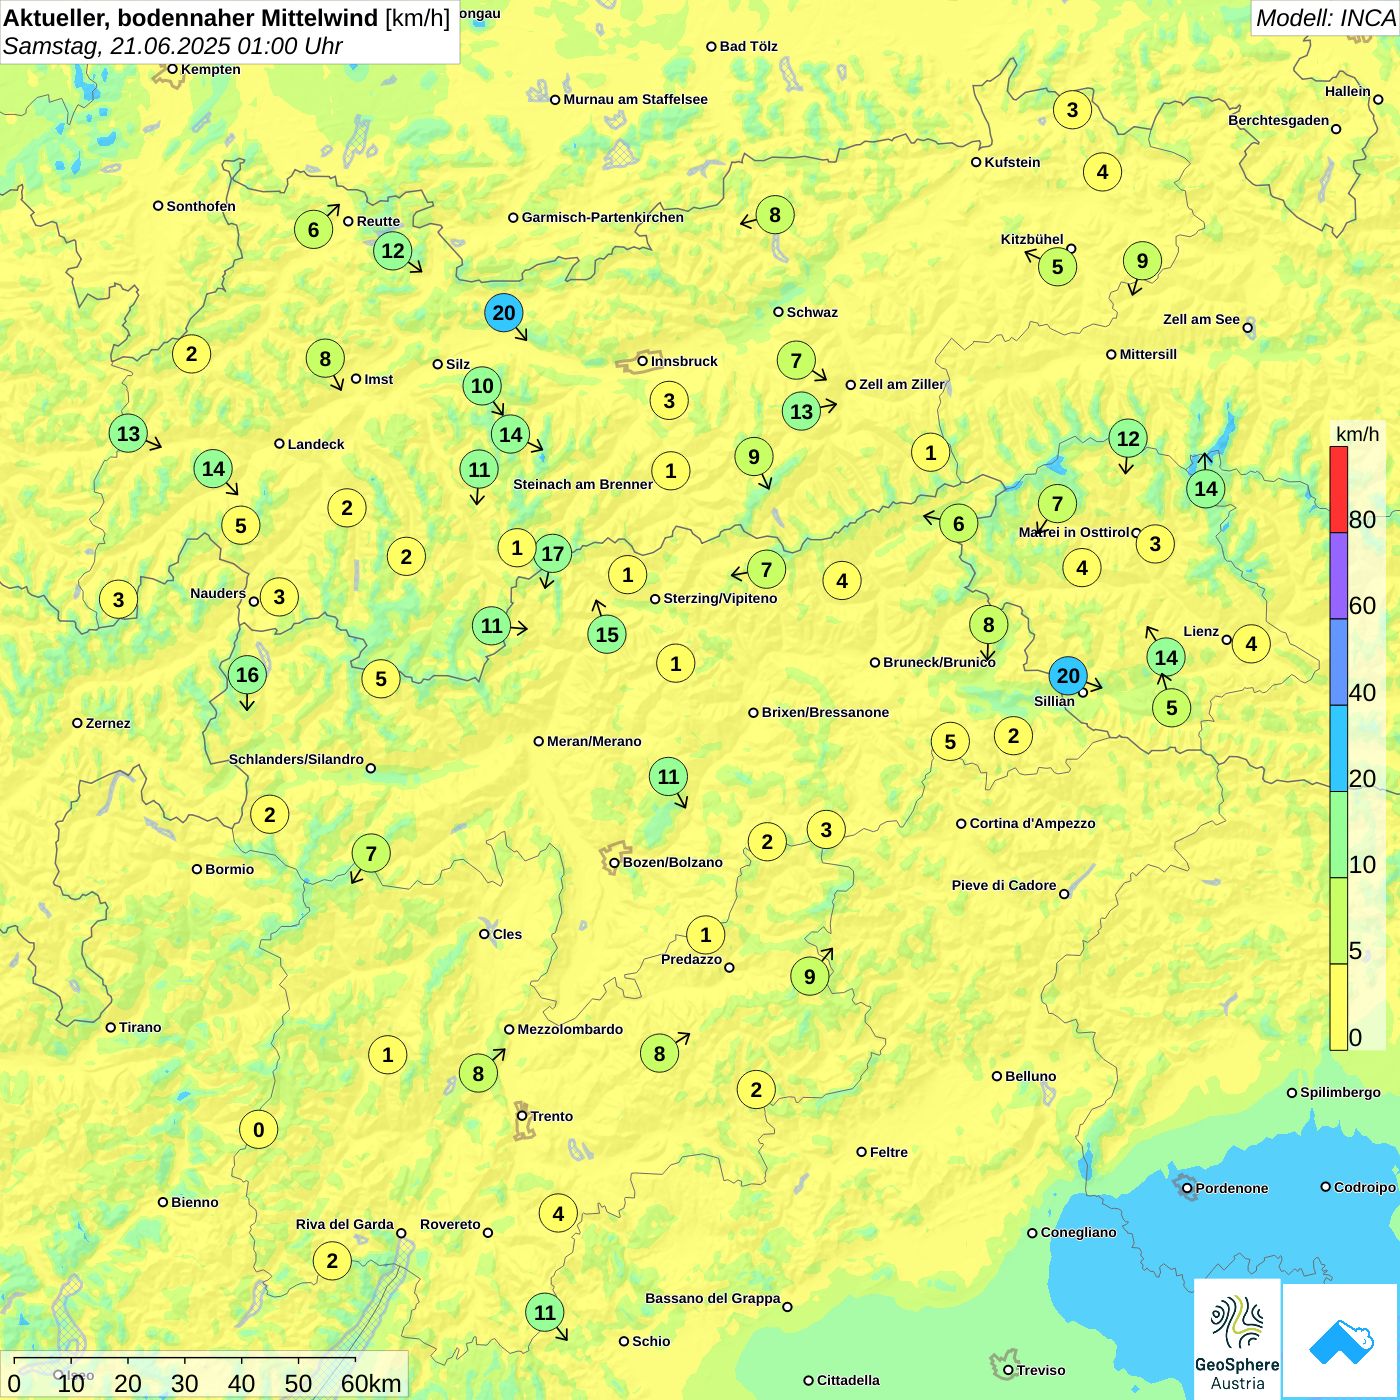Click the '60km' scale bar label
Image resolution: width=1400 pixels, height=1400 pixels.
371,1383
